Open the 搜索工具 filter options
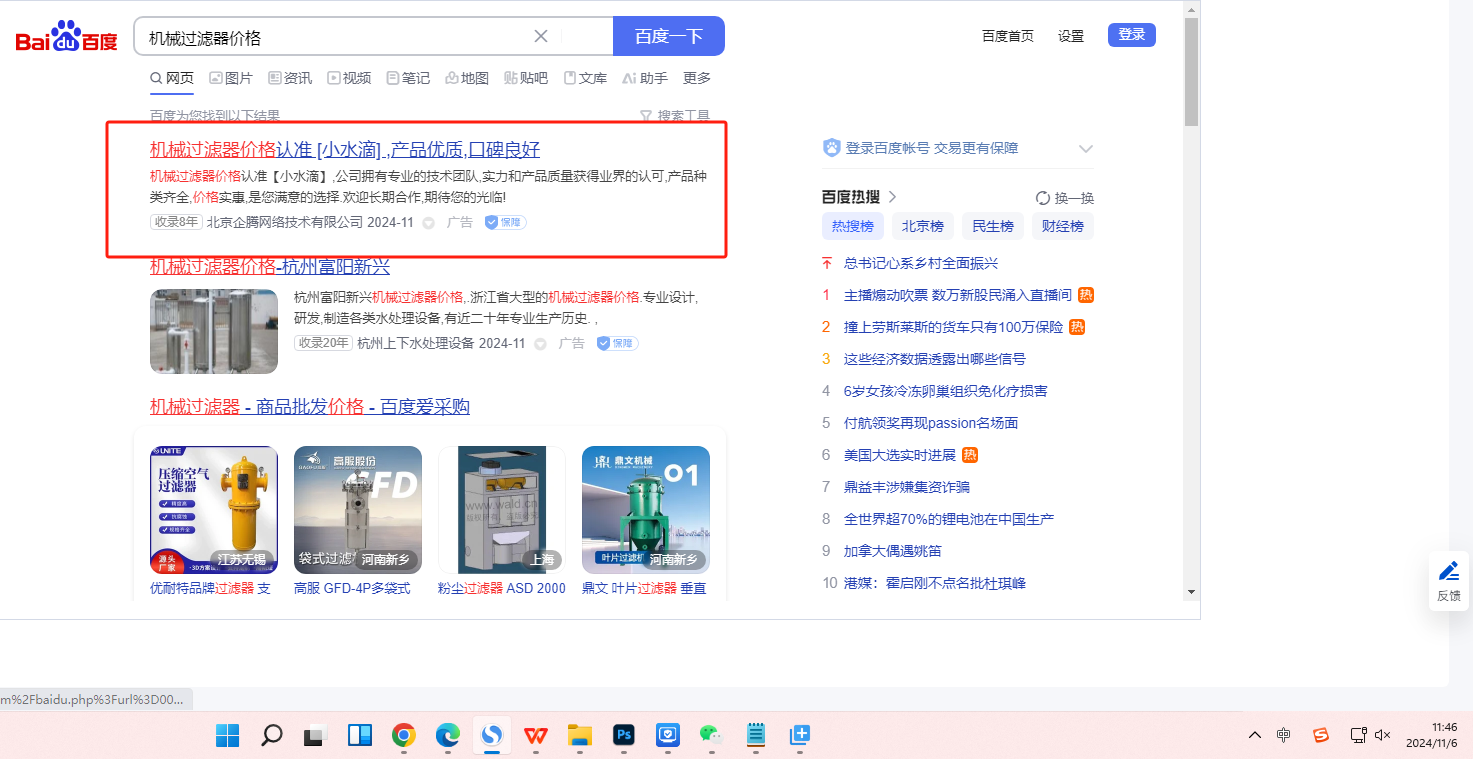The width and height of the screenshot is (1473, 759). click(675, 116)
